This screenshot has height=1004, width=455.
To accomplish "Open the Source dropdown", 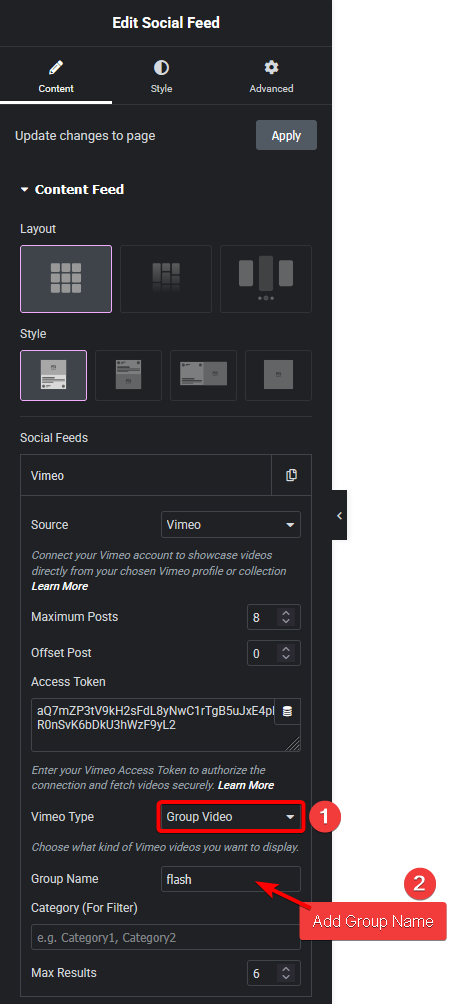I will 230,524.
